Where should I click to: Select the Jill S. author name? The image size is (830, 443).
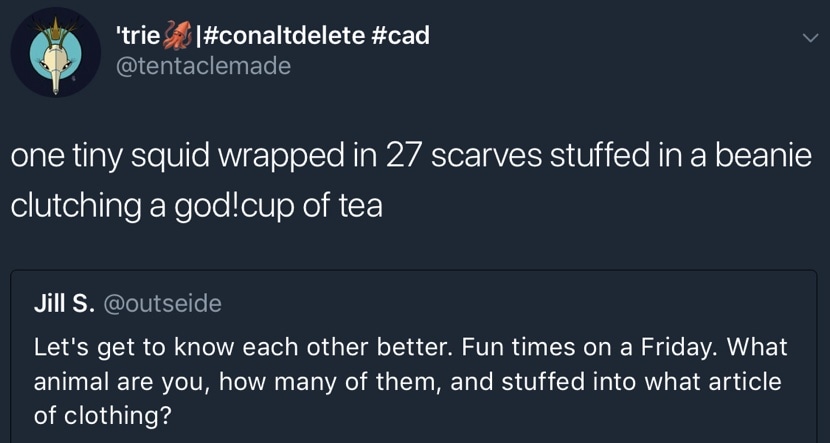coord(62,303)
